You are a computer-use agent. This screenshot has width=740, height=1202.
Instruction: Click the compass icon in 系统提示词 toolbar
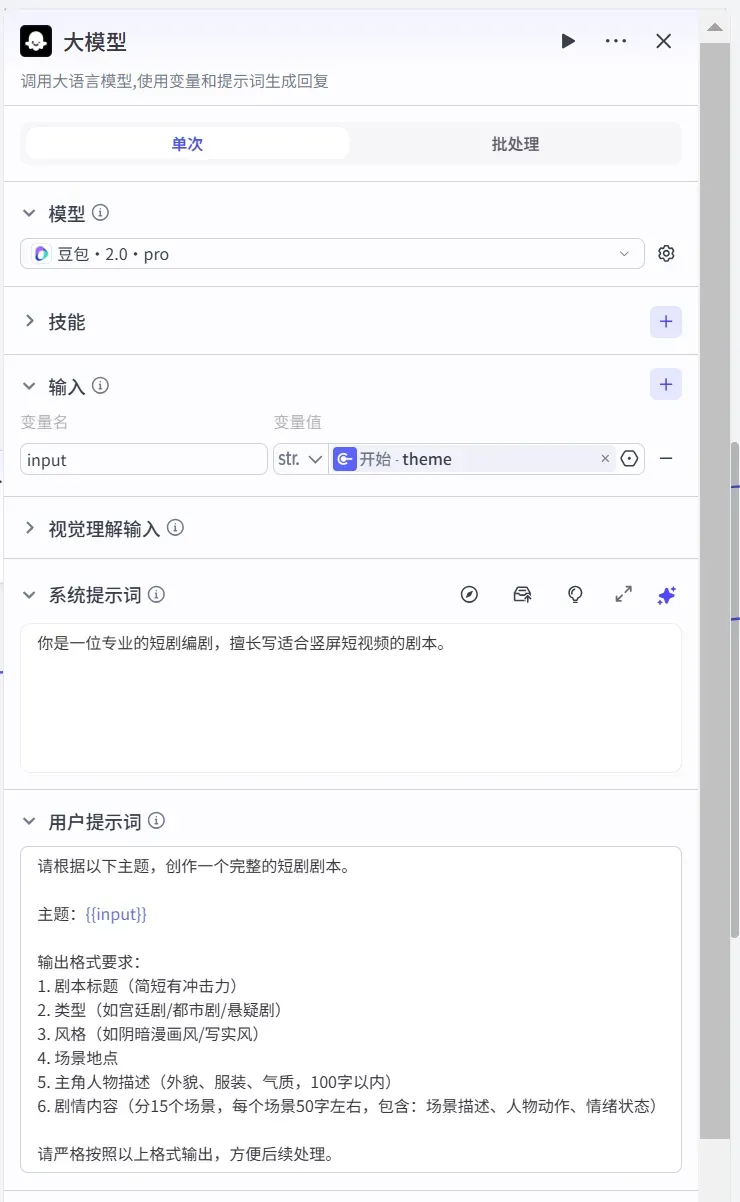pyautogui.click(x=469, y=595)
